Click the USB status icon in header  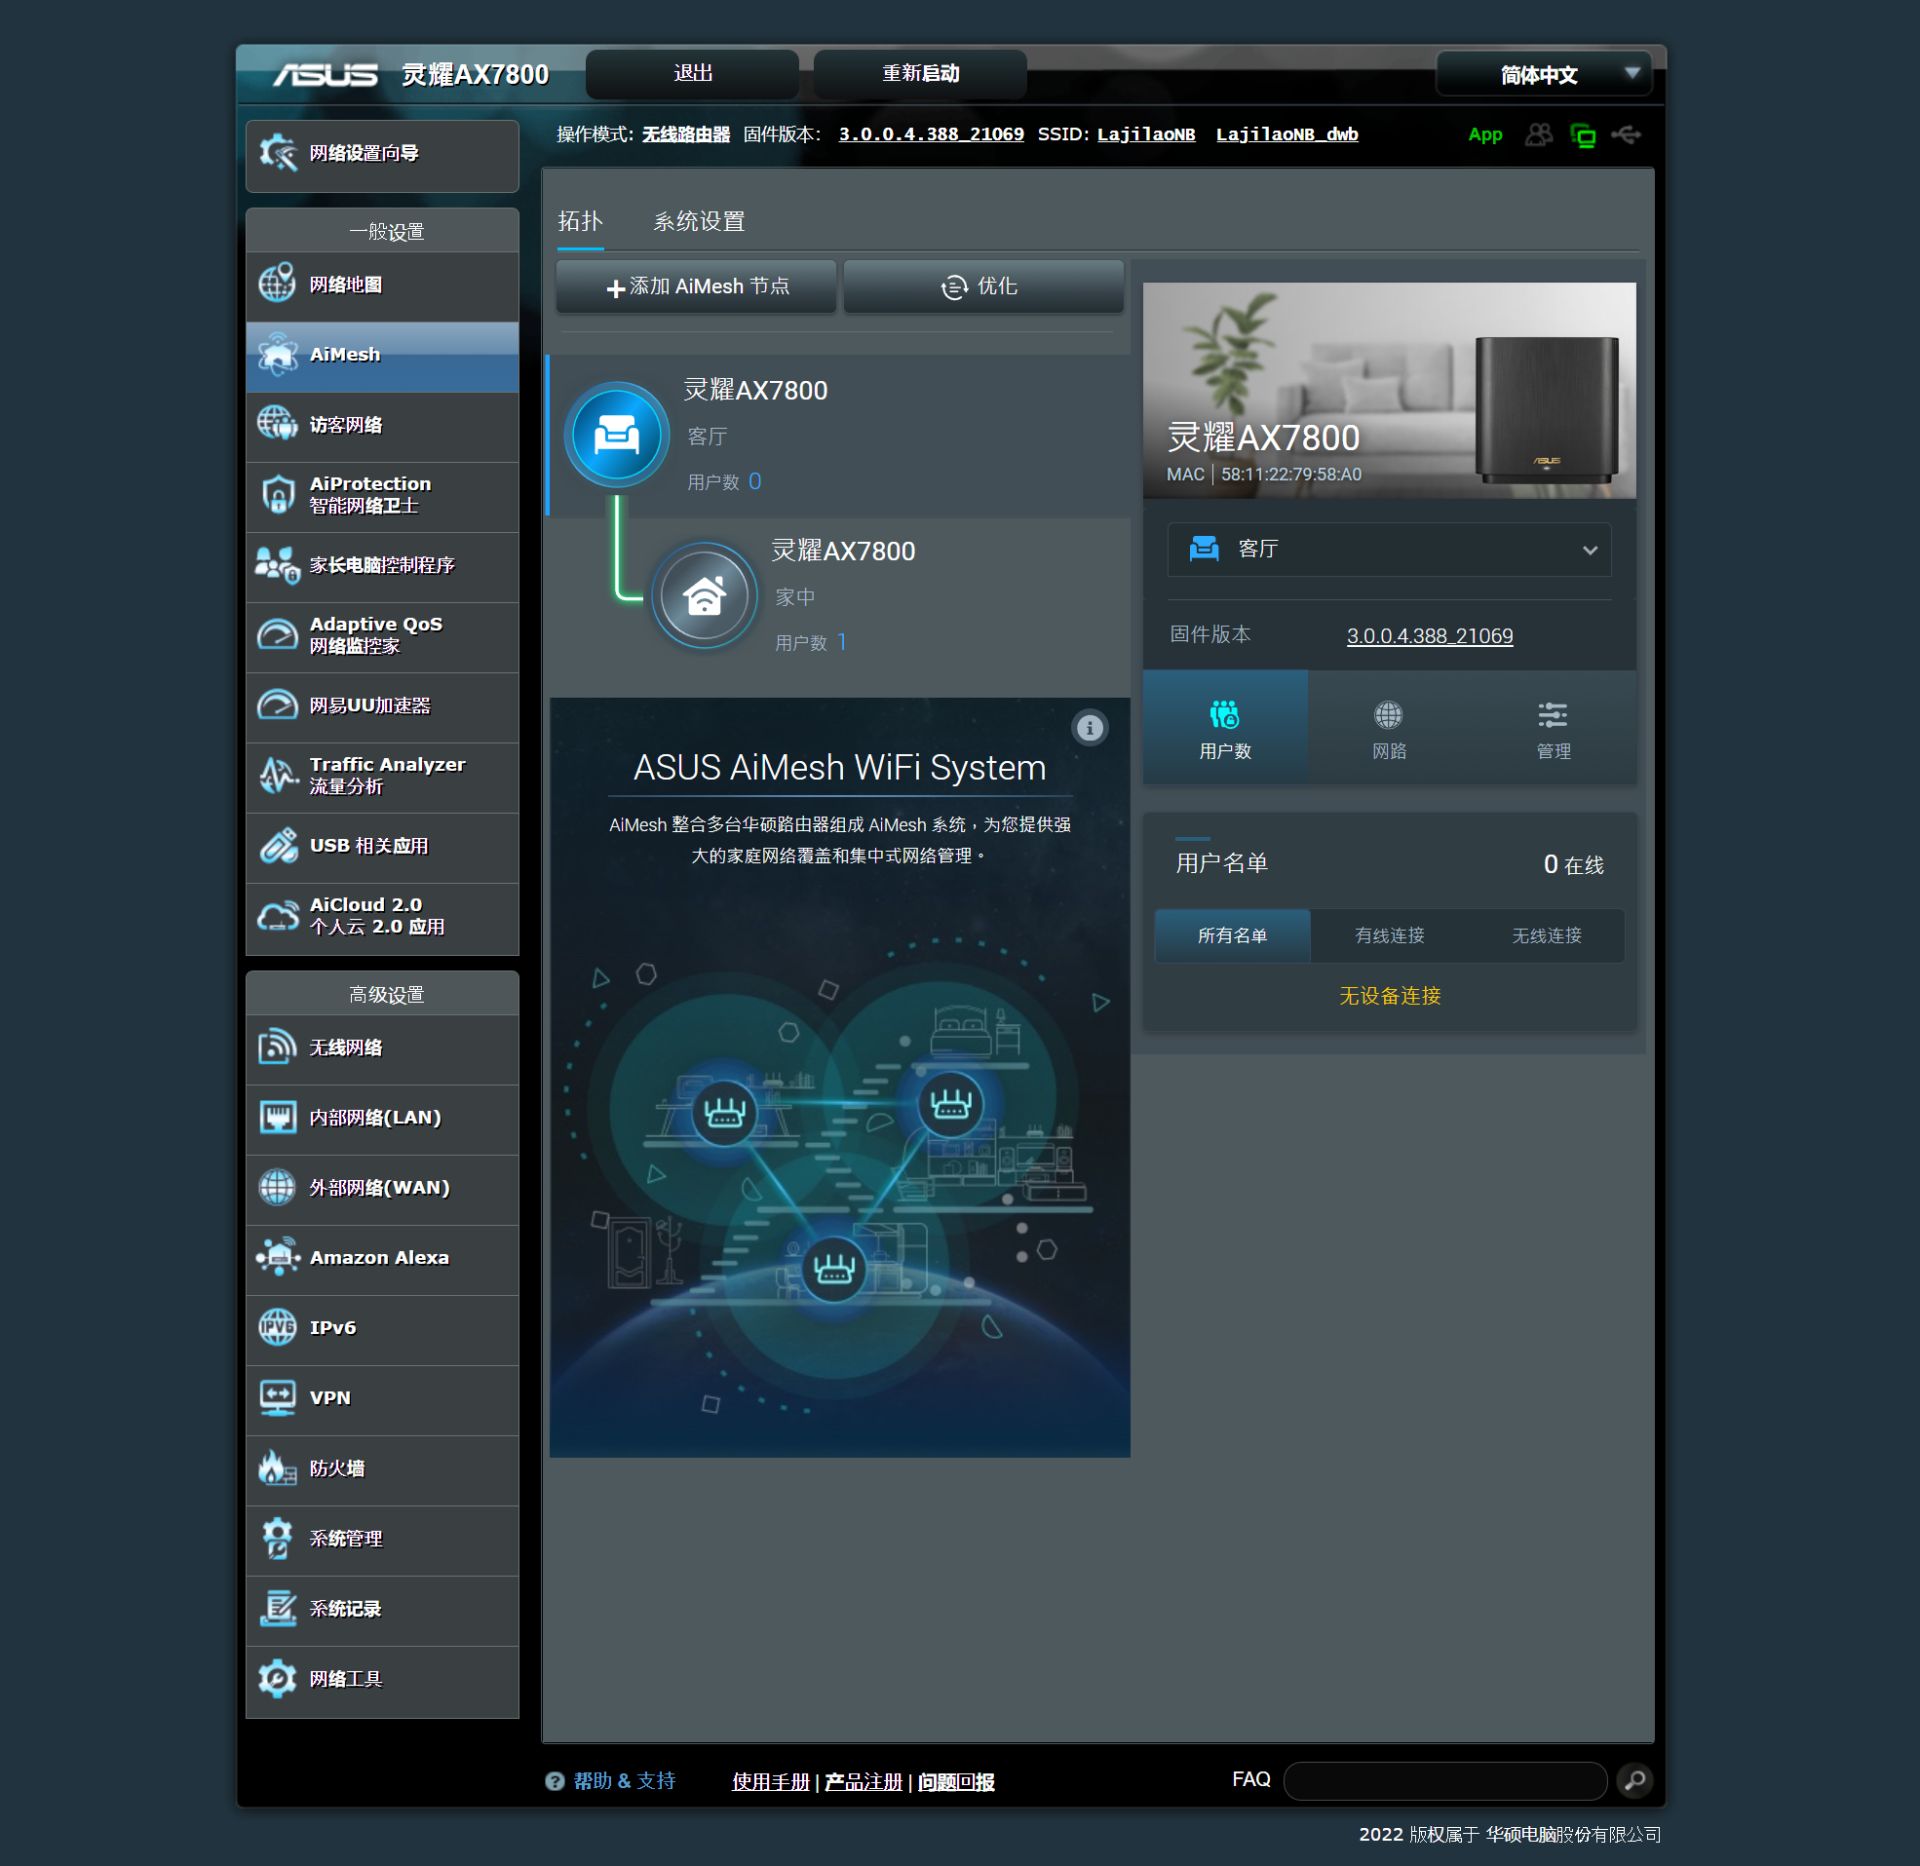coord(1626,134)
